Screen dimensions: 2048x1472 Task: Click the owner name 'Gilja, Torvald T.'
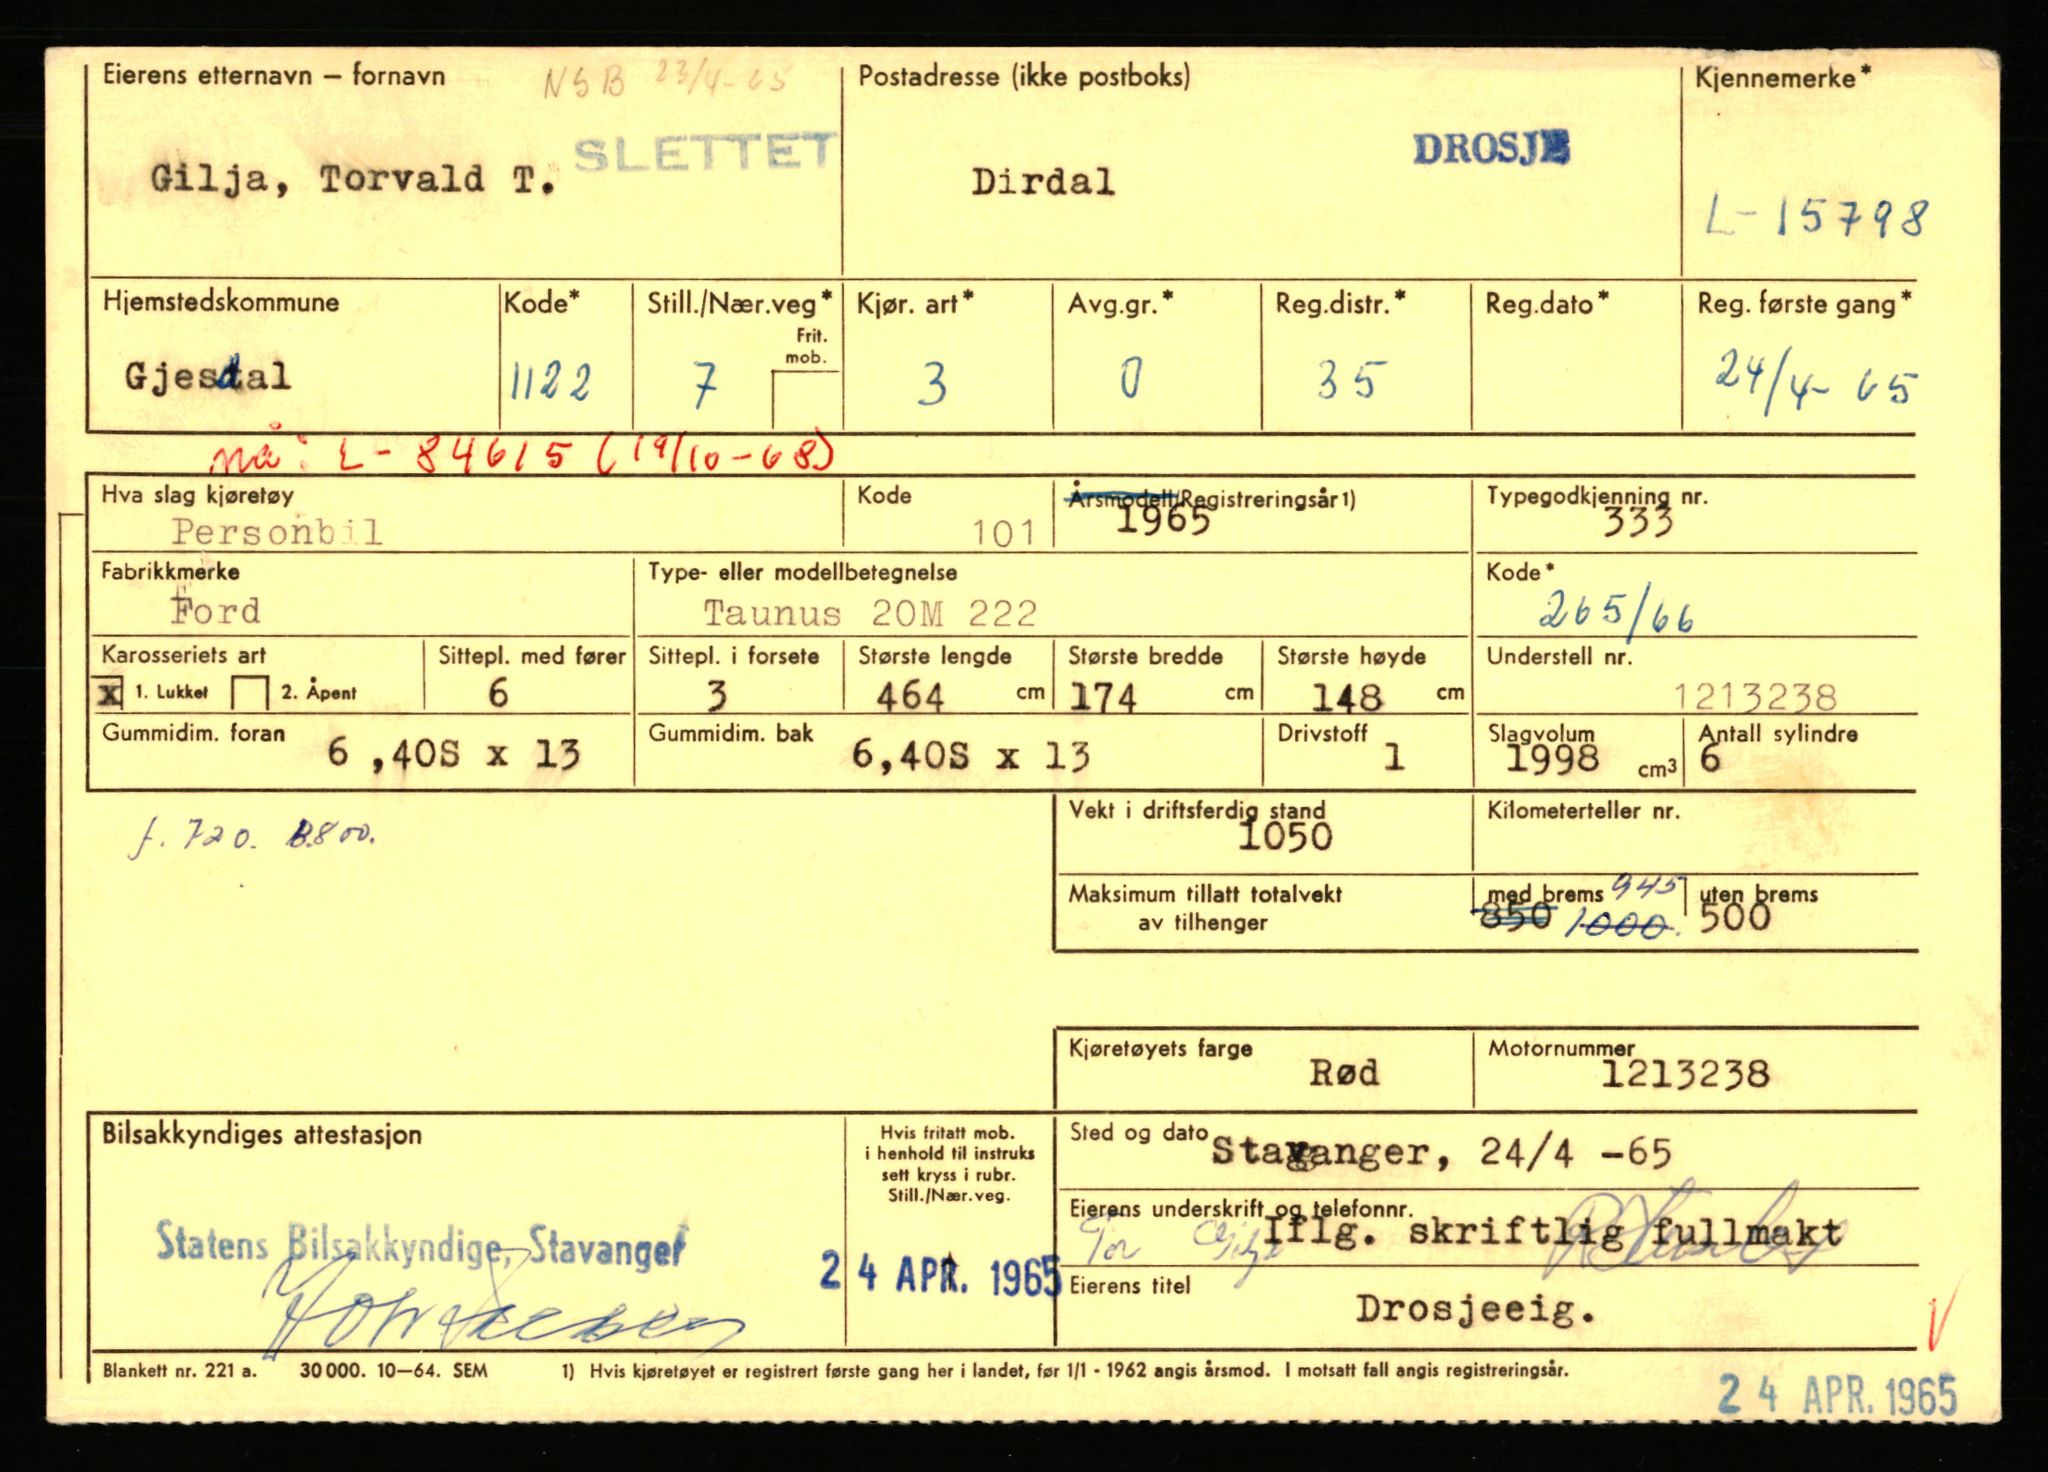pos(351,180)
